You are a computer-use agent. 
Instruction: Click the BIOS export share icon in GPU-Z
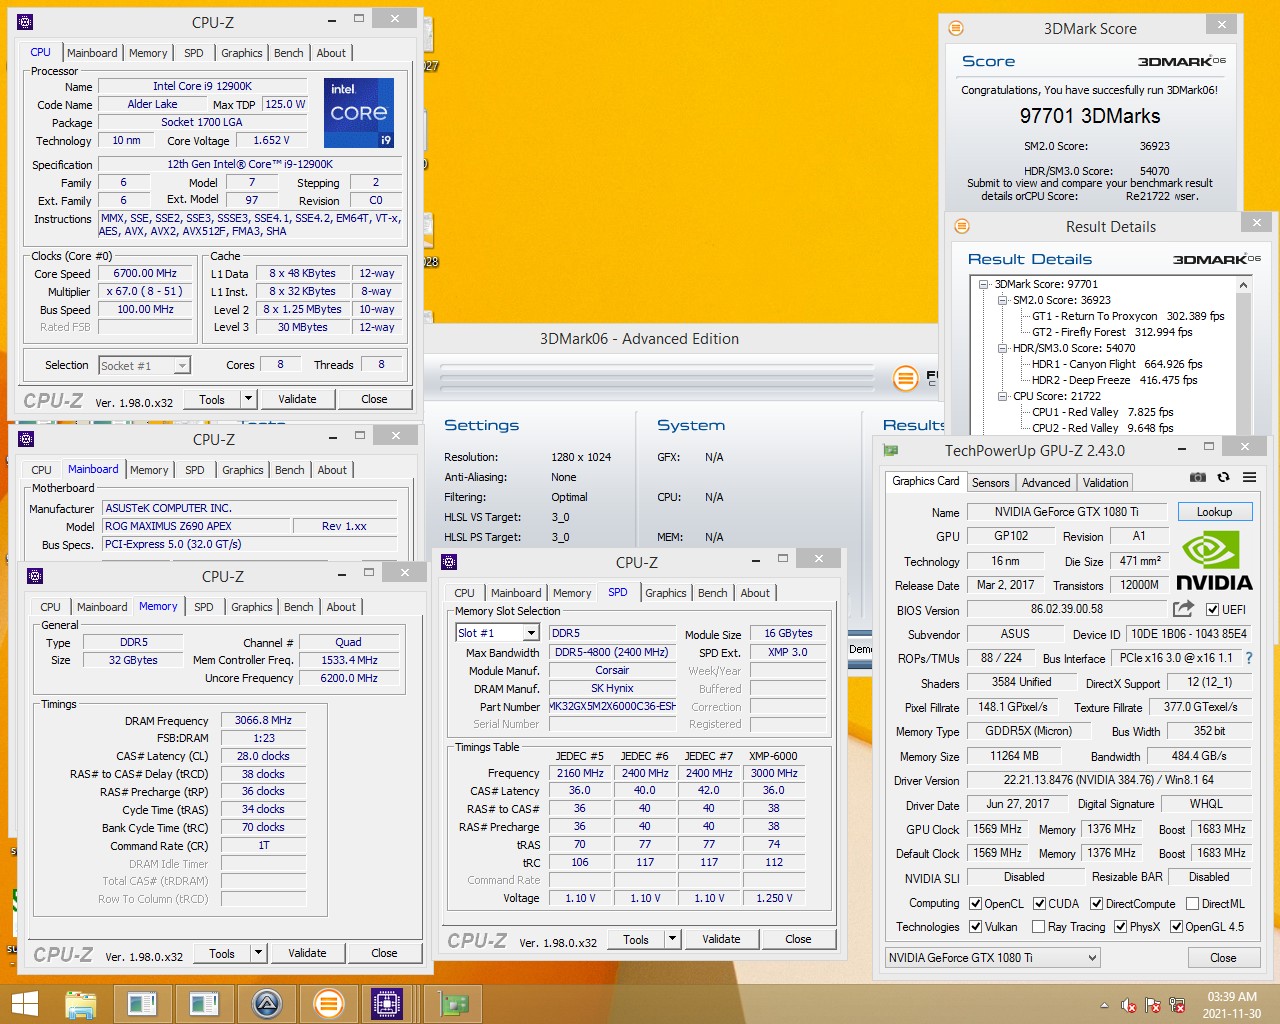pos(1183,608)
